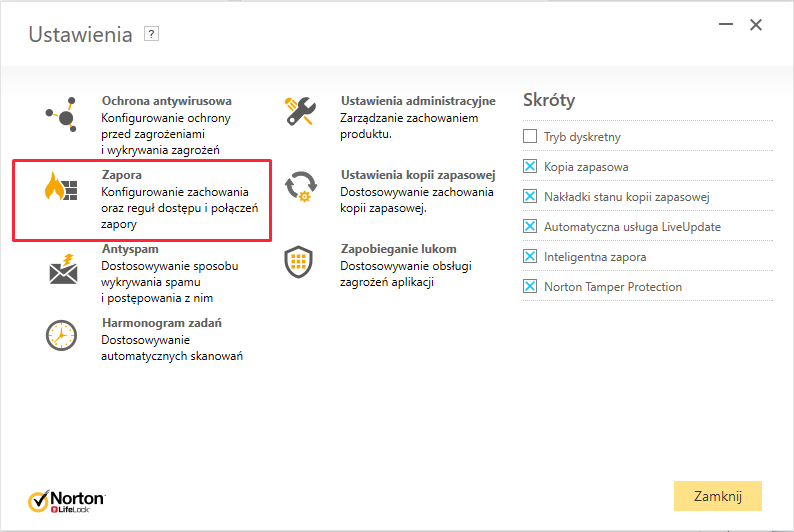Click the Norton LifeLock logo
The image size is (794, 532).
pyautogui.click(x=66, y=501)
